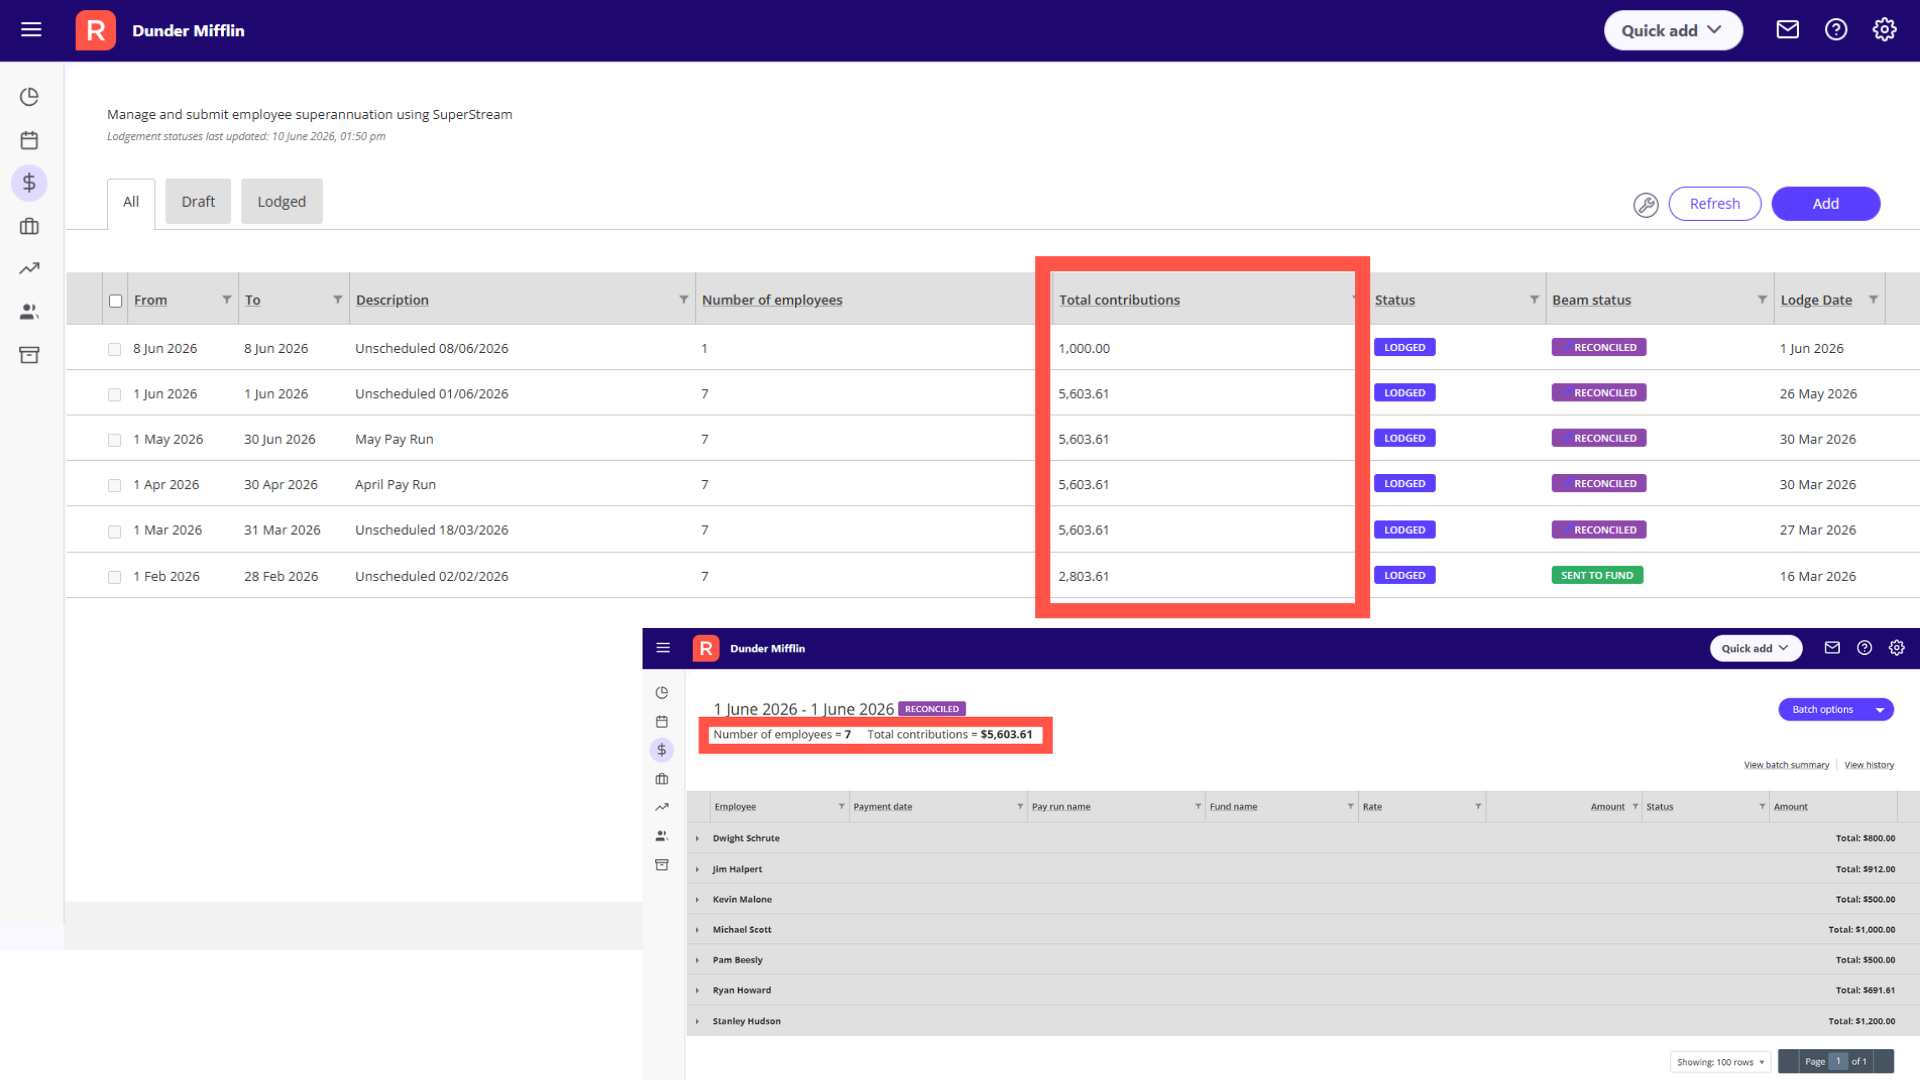Open the mail inbox icon in main header
The width and height of the screenshot is (1920, 1080).
tap(1787, 30)
